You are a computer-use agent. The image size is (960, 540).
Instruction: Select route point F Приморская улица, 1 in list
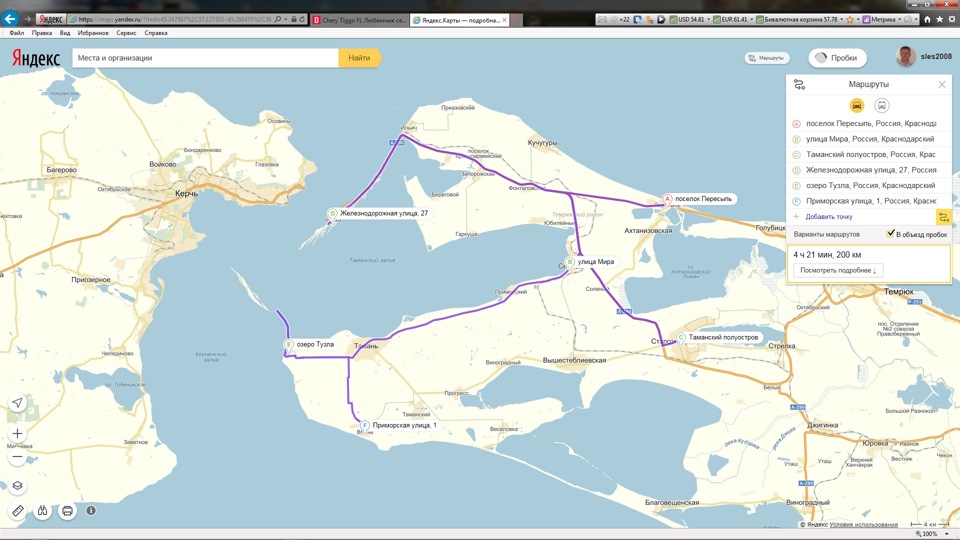coord(868,200)
